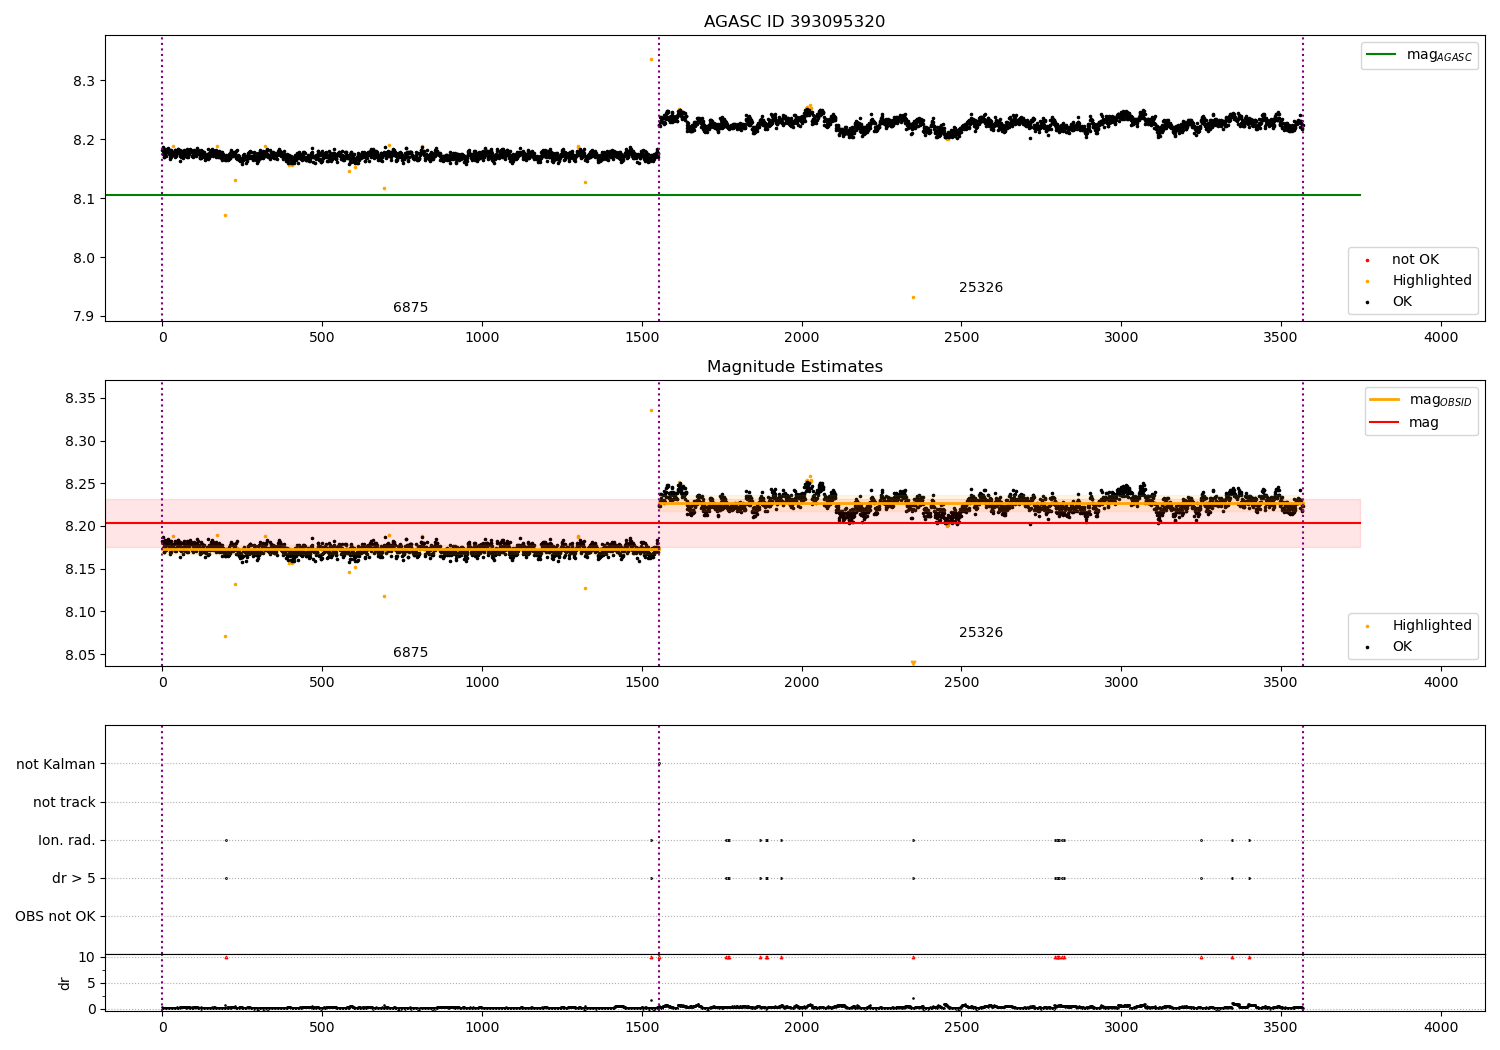Click the '5' tick on dr axis
Screen dimensions: 1500x1050
tap(91, 984)
